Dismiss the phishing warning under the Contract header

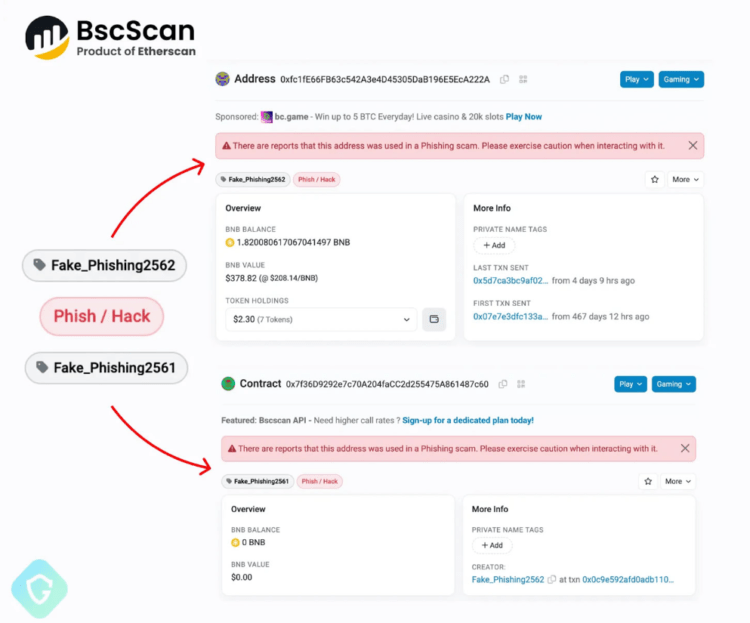click(685, 449)
